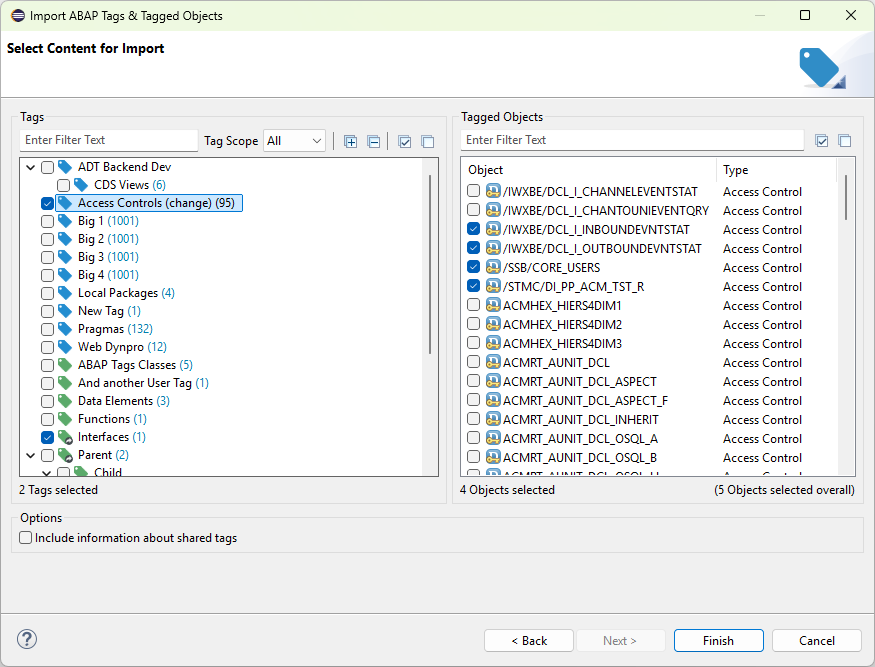875x667 pixels.
Task: Enable Include information about shared tags
Action: point(26,538)
